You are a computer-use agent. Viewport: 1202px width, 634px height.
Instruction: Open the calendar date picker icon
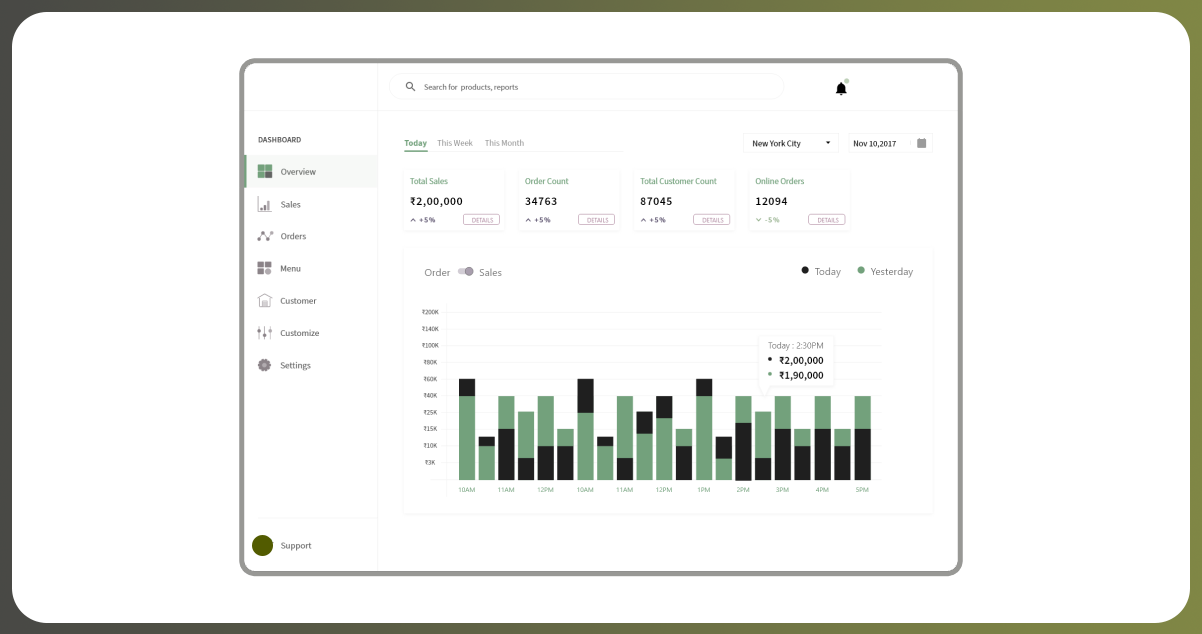point(922,143)
